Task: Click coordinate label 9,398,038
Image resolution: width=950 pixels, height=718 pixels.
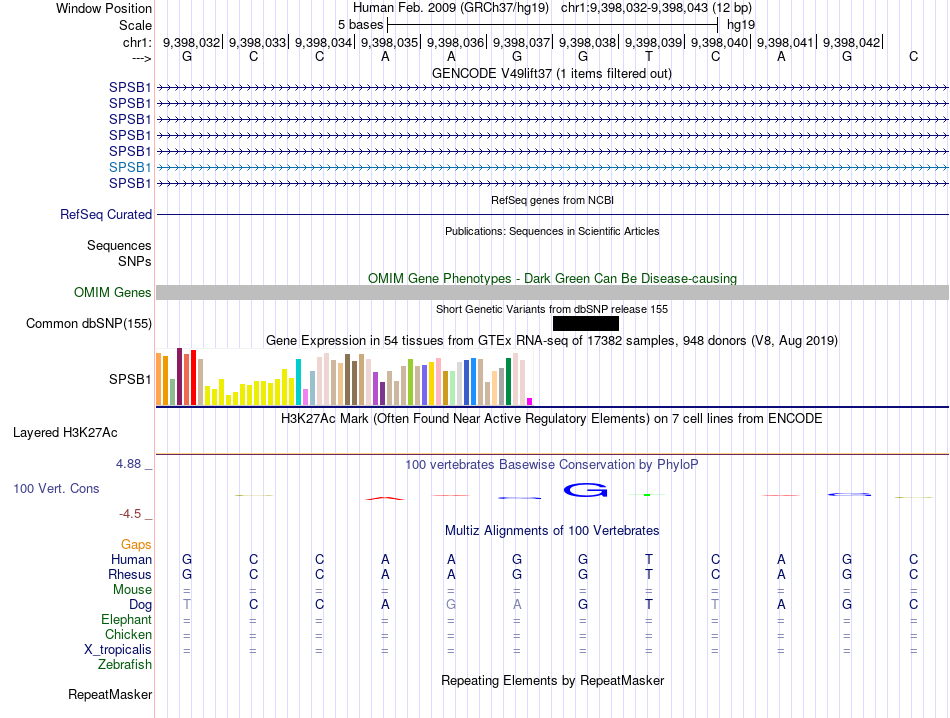Action: [588, 42]
